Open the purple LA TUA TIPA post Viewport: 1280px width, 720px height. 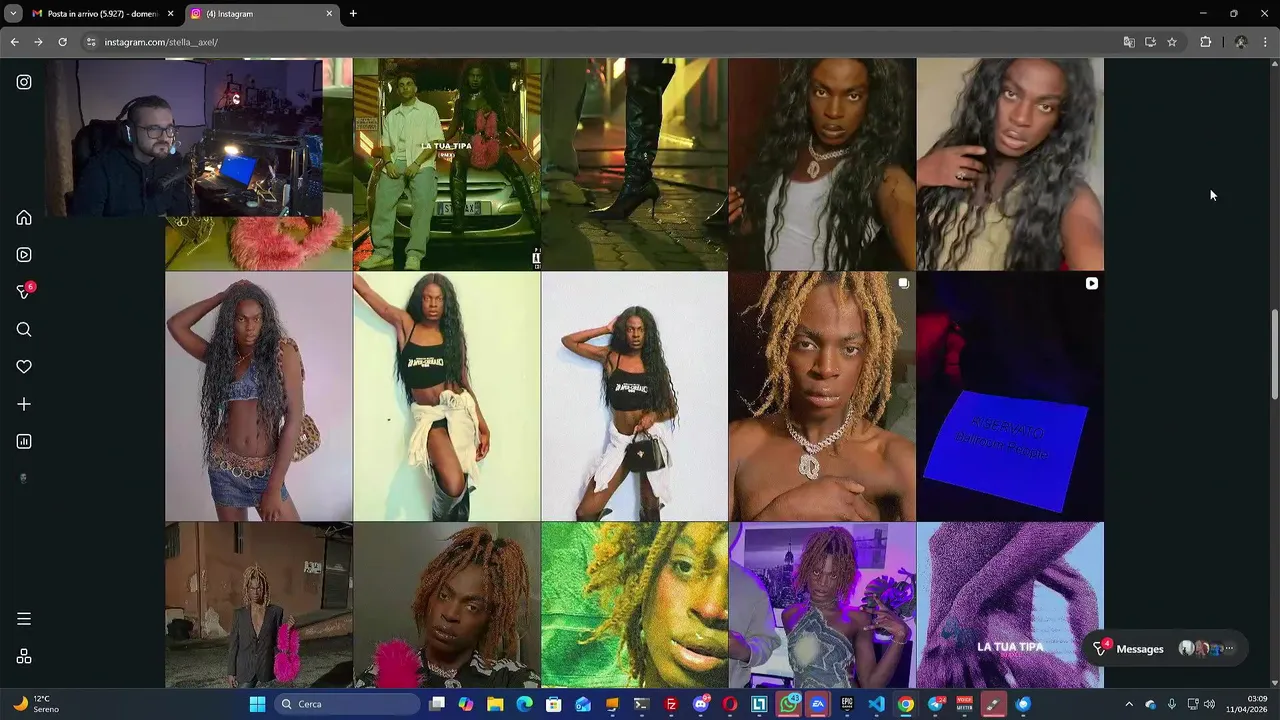tap(1010, 605)
